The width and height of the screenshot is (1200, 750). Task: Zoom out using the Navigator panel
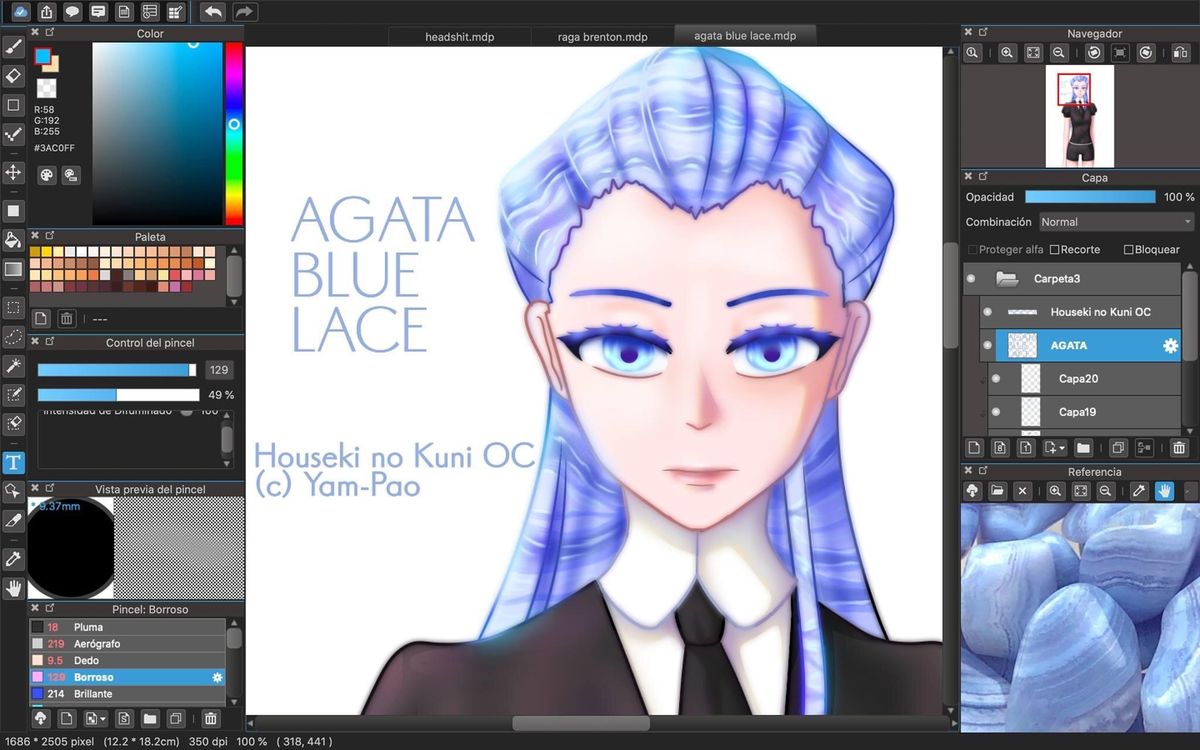click(1061, 53)
